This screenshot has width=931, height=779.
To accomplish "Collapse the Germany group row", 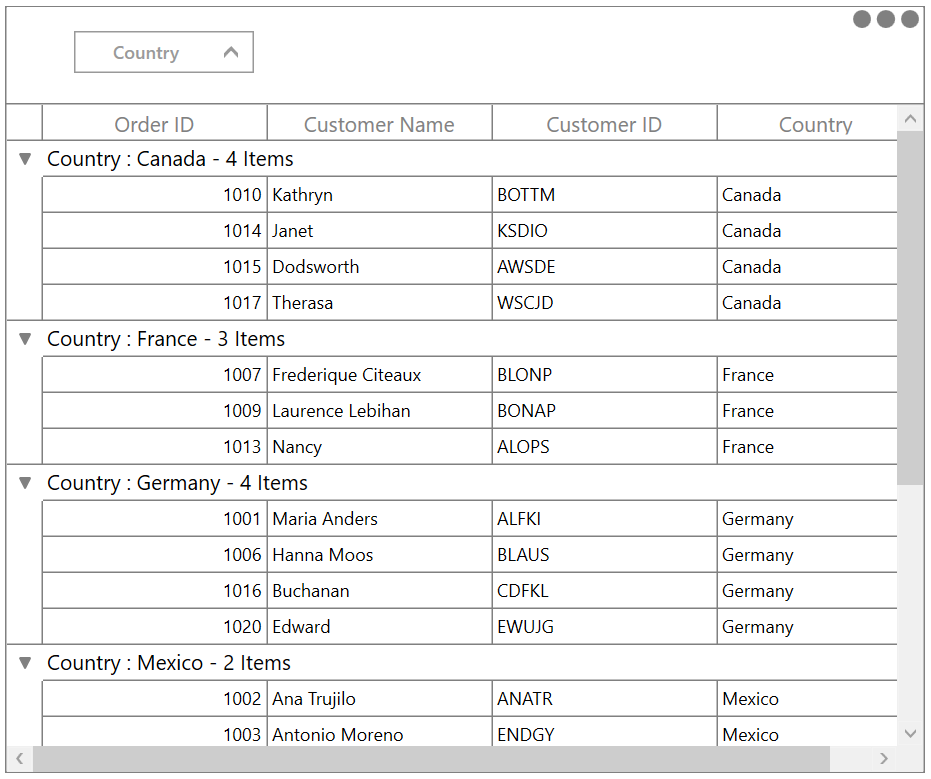I will [x=23, y=482].
